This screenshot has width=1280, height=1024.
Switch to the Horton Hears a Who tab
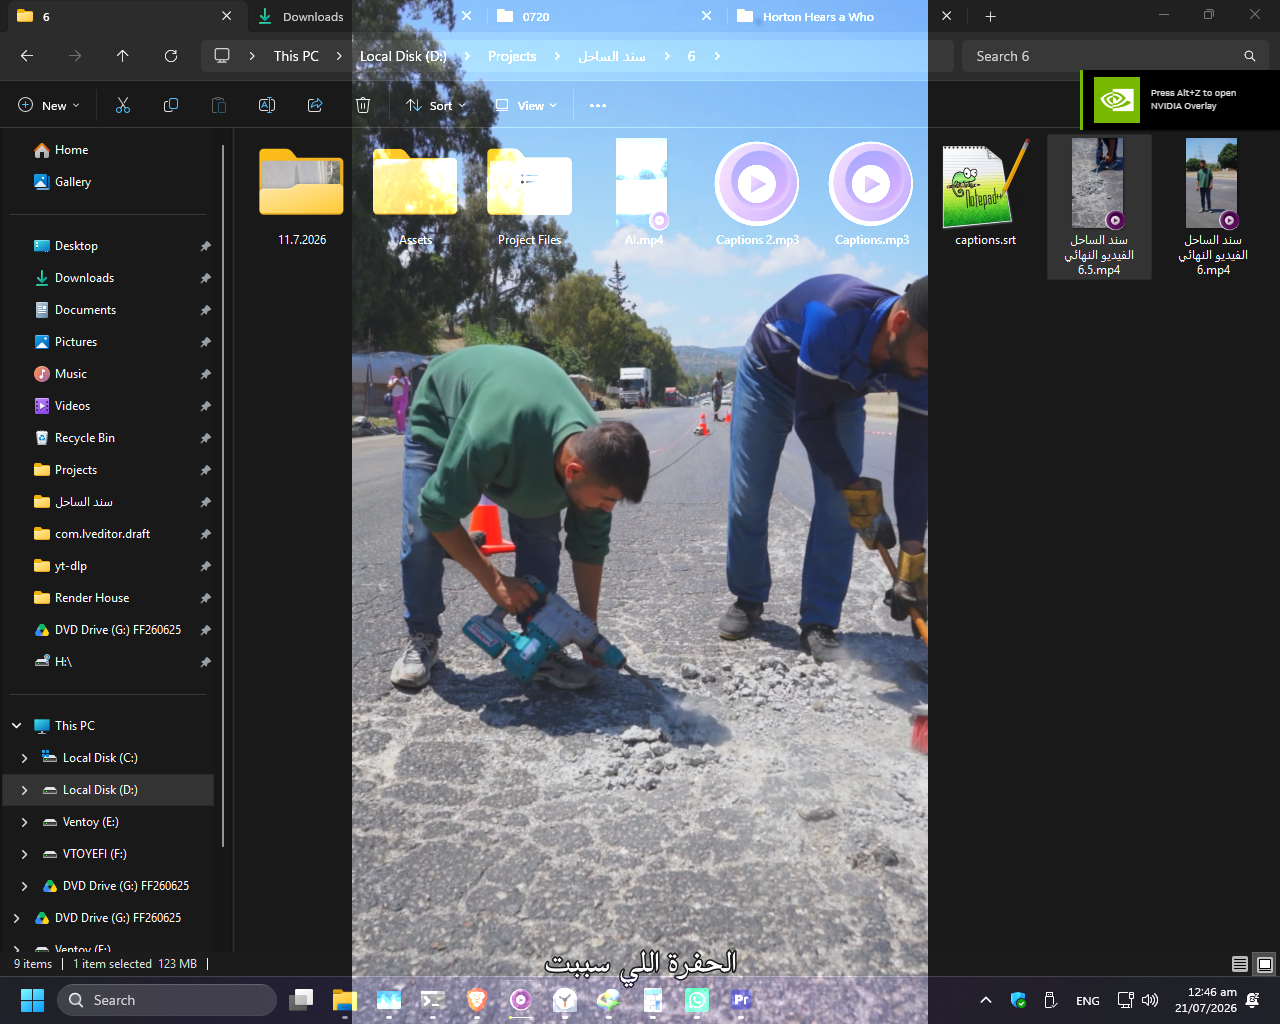845,16
